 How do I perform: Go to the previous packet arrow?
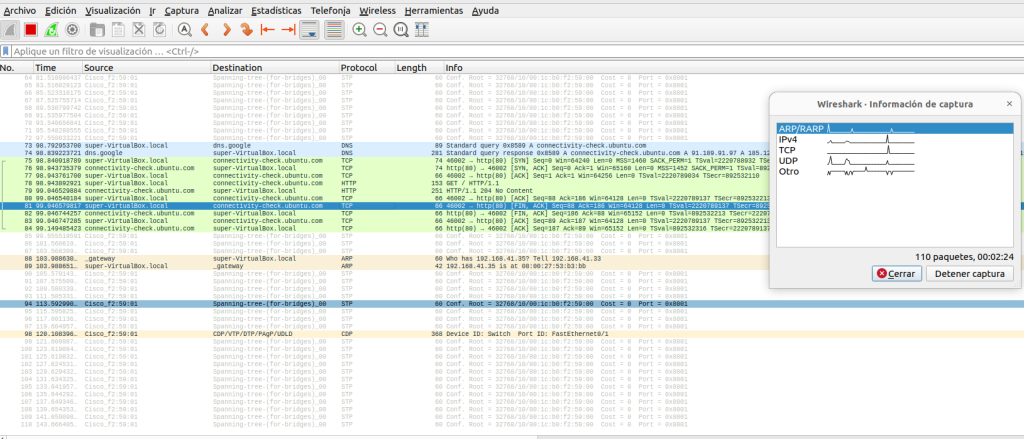click(207, 30)
